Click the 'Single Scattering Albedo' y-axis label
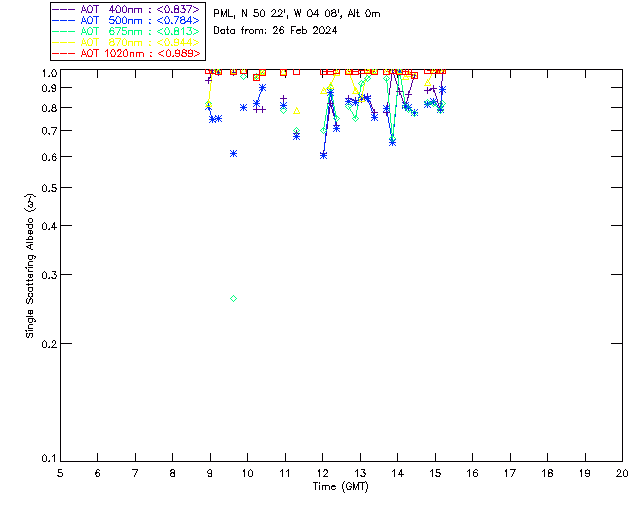 point(30,266)
